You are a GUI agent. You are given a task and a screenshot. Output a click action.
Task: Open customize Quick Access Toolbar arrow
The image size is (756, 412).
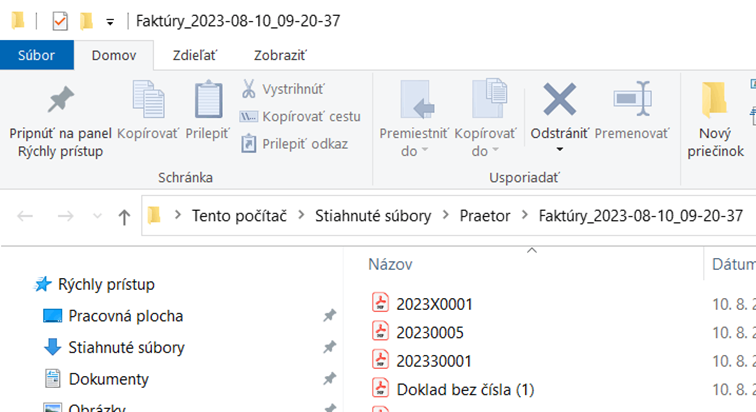(x=109, y=21)
